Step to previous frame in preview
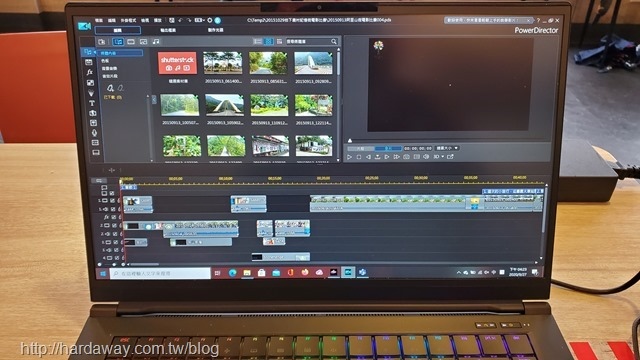Viewport: 640px width, 360px height. pyautogui.click(x=368, y=157)
